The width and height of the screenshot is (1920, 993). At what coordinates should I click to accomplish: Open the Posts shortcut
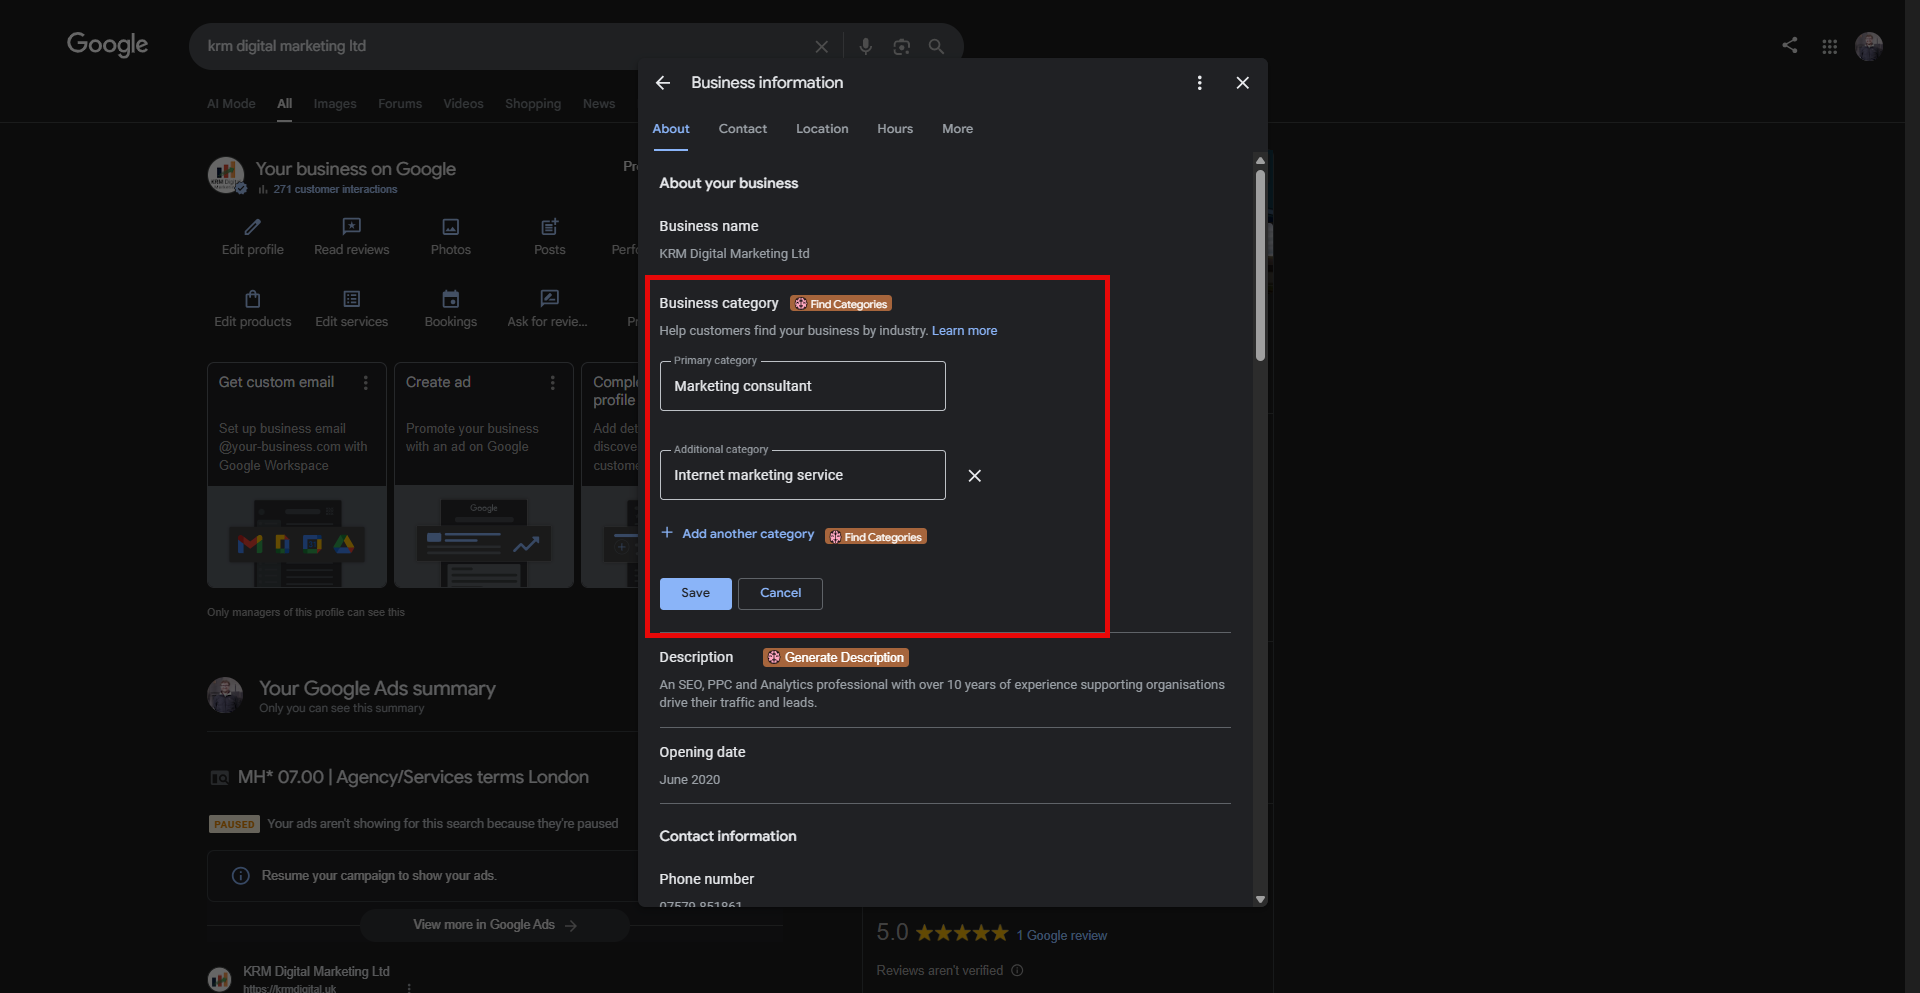549,237
